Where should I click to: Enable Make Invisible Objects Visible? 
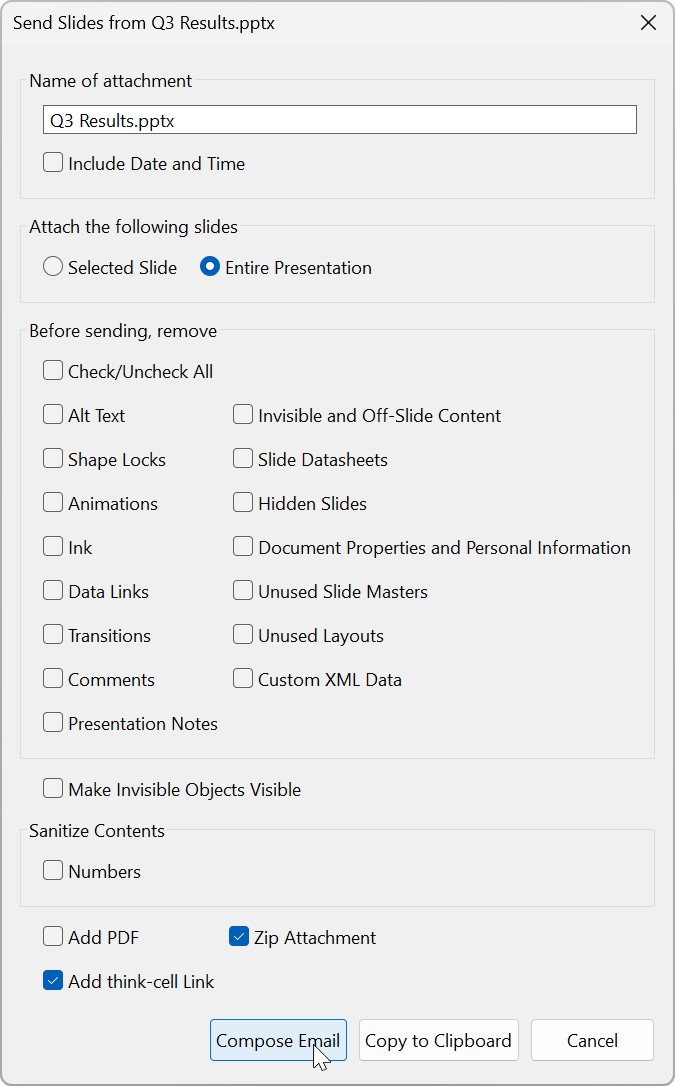tap(53, 789)
